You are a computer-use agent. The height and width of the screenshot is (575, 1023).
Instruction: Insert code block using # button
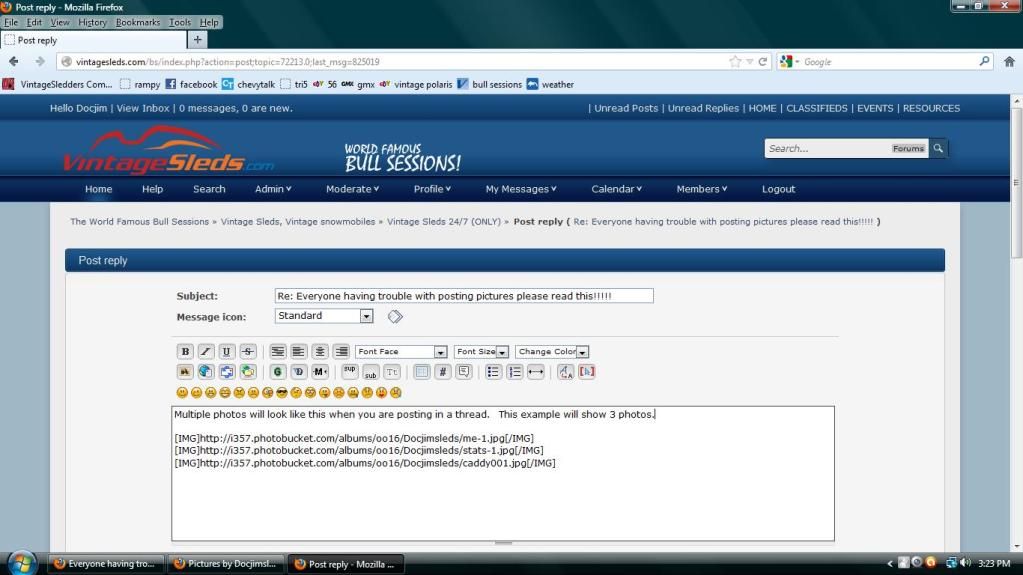pyautogui.click(x=443, y=372)
